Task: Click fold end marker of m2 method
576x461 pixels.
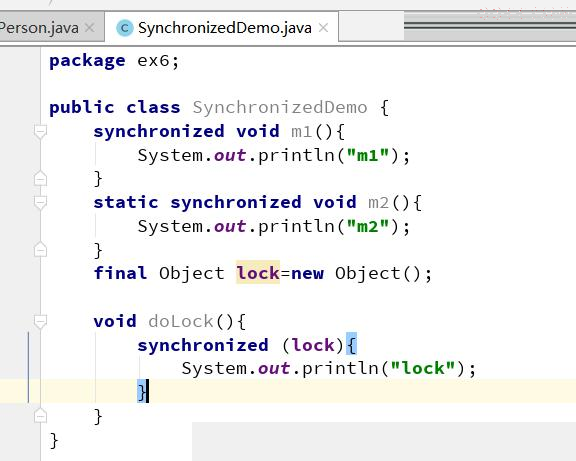Action: (x=40, y=250)
